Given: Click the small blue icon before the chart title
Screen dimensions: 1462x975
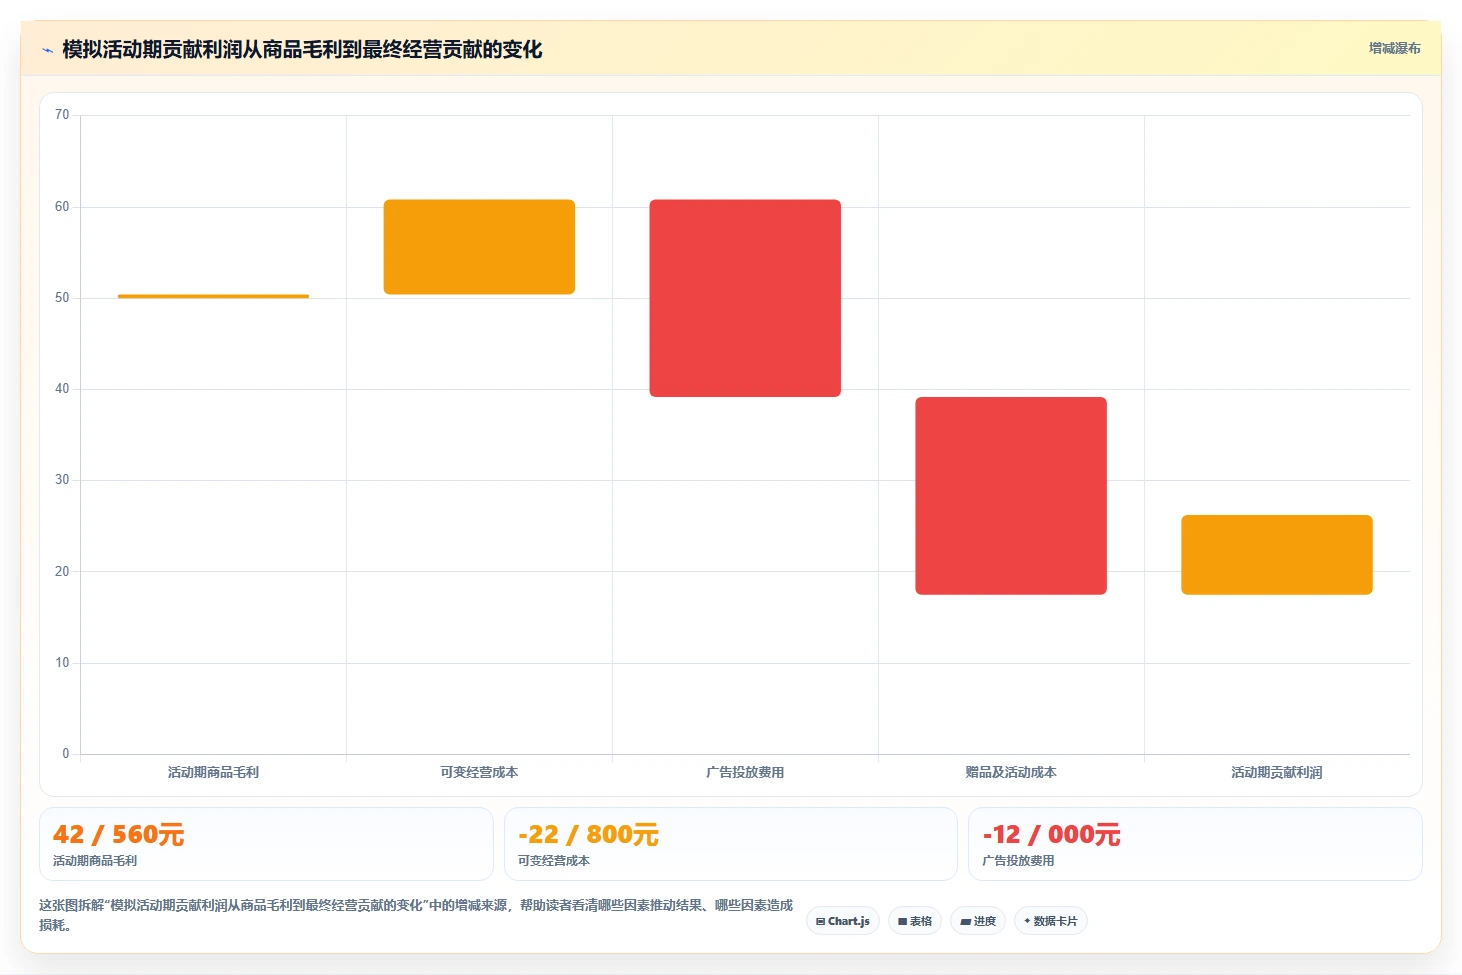Looking at the screenshot, I should (x=47, y=50).
